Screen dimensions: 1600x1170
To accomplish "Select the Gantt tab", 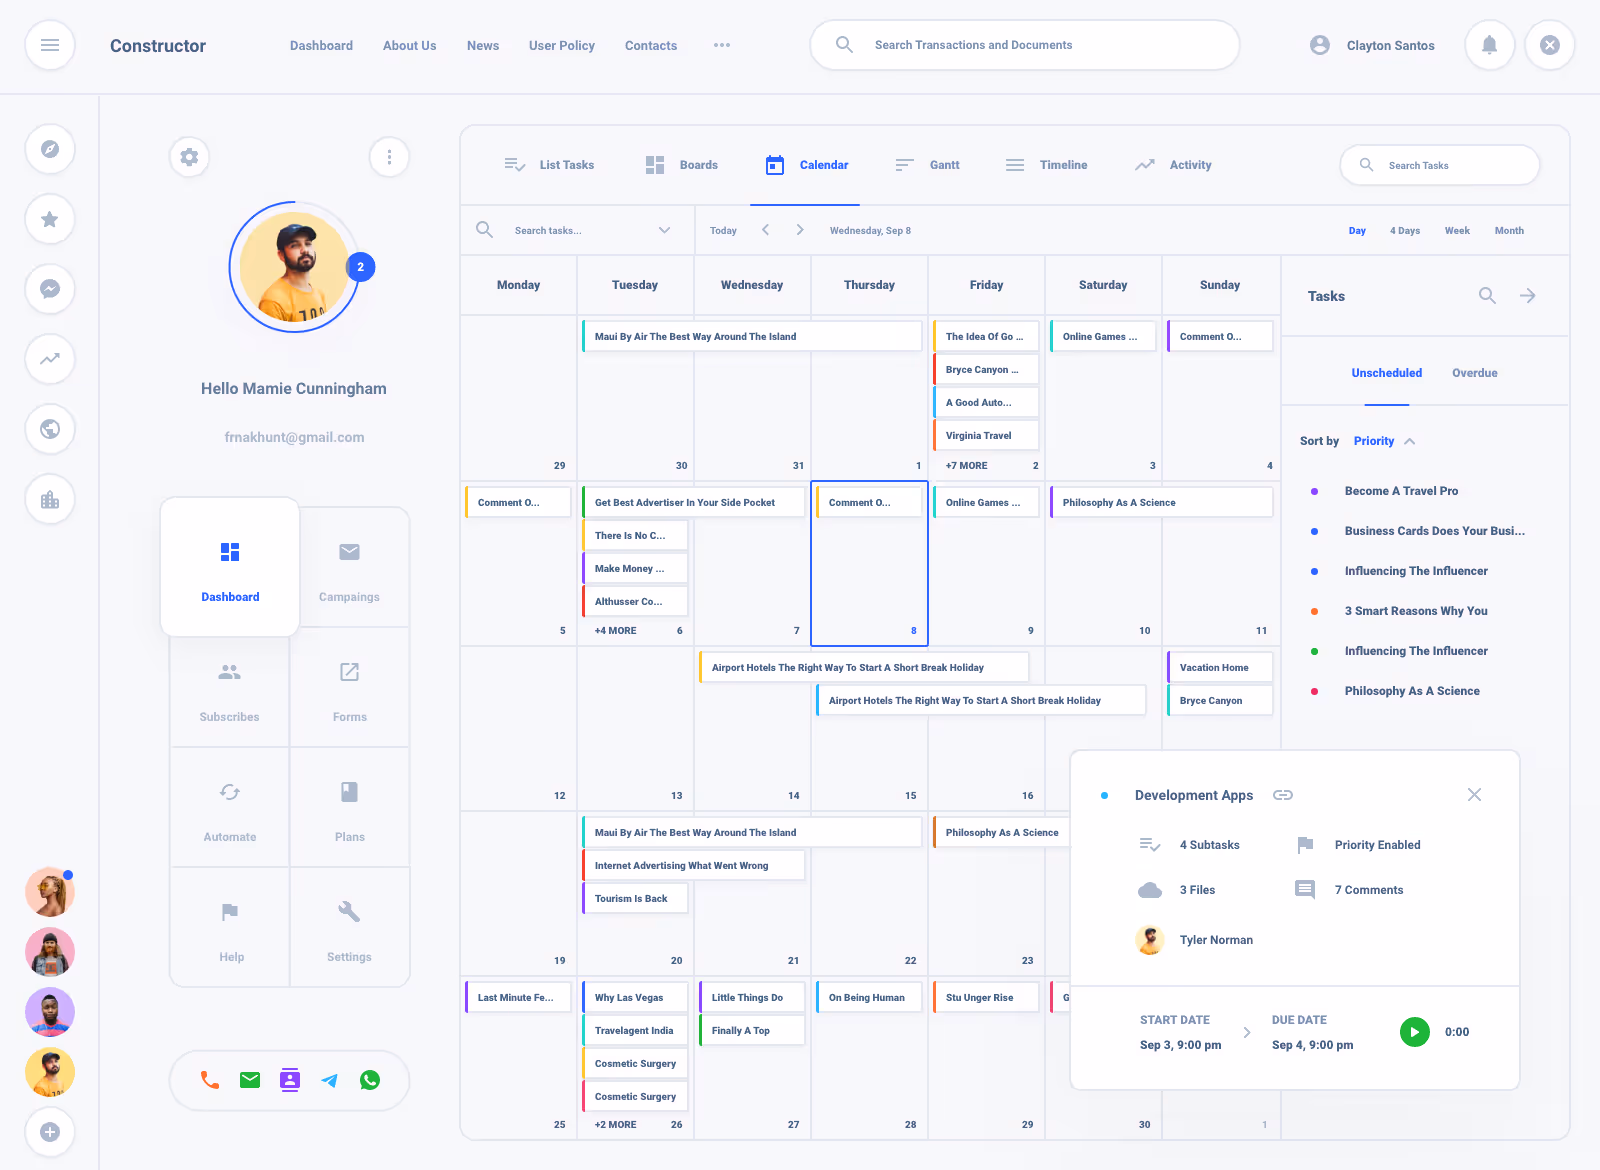I will point(927,164).
